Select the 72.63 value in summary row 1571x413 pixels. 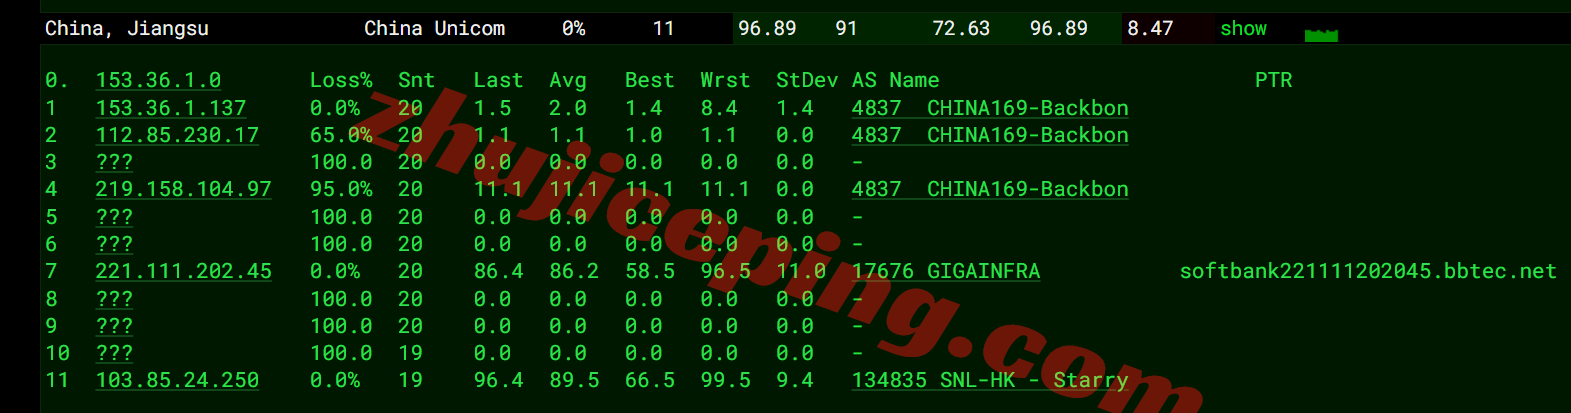[x=961, y=28]
